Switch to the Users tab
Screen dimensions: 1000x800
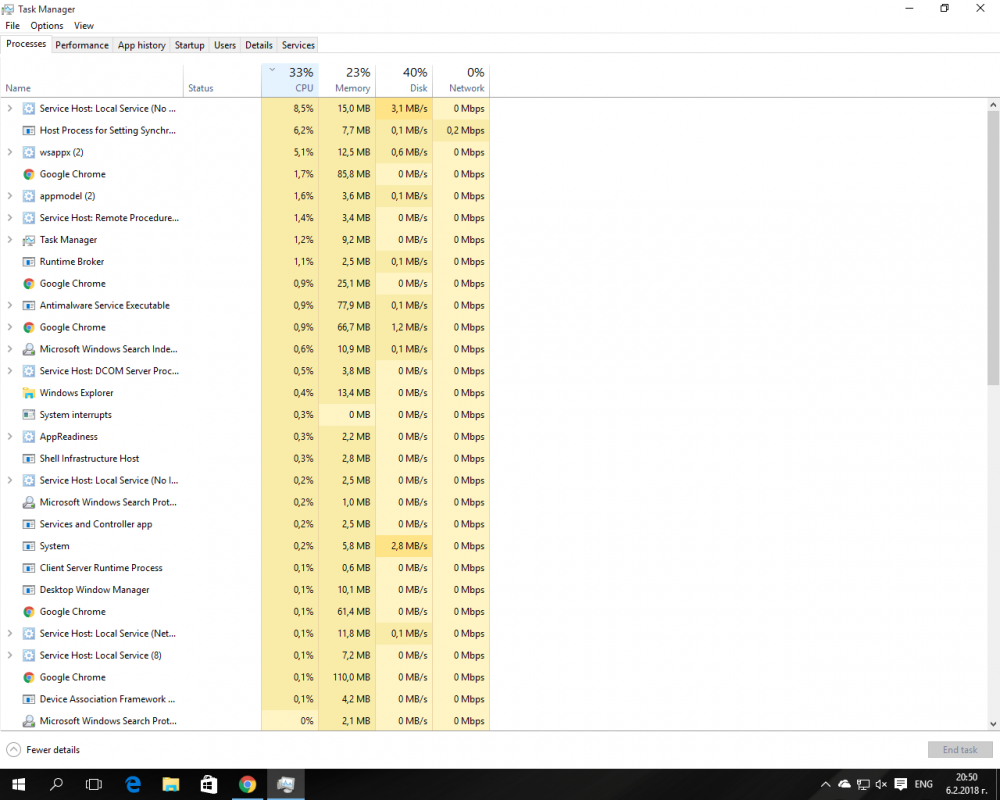(224, 45)
